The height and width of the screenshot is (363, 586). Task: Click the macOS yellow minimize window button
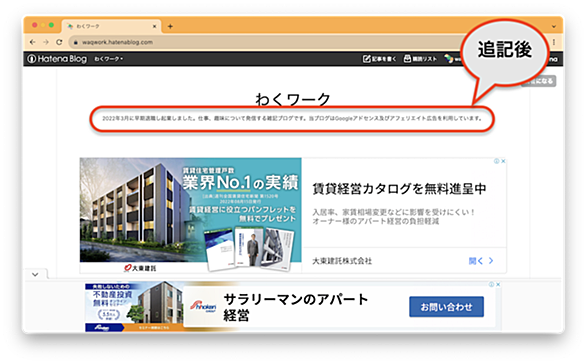click(43, 25)
